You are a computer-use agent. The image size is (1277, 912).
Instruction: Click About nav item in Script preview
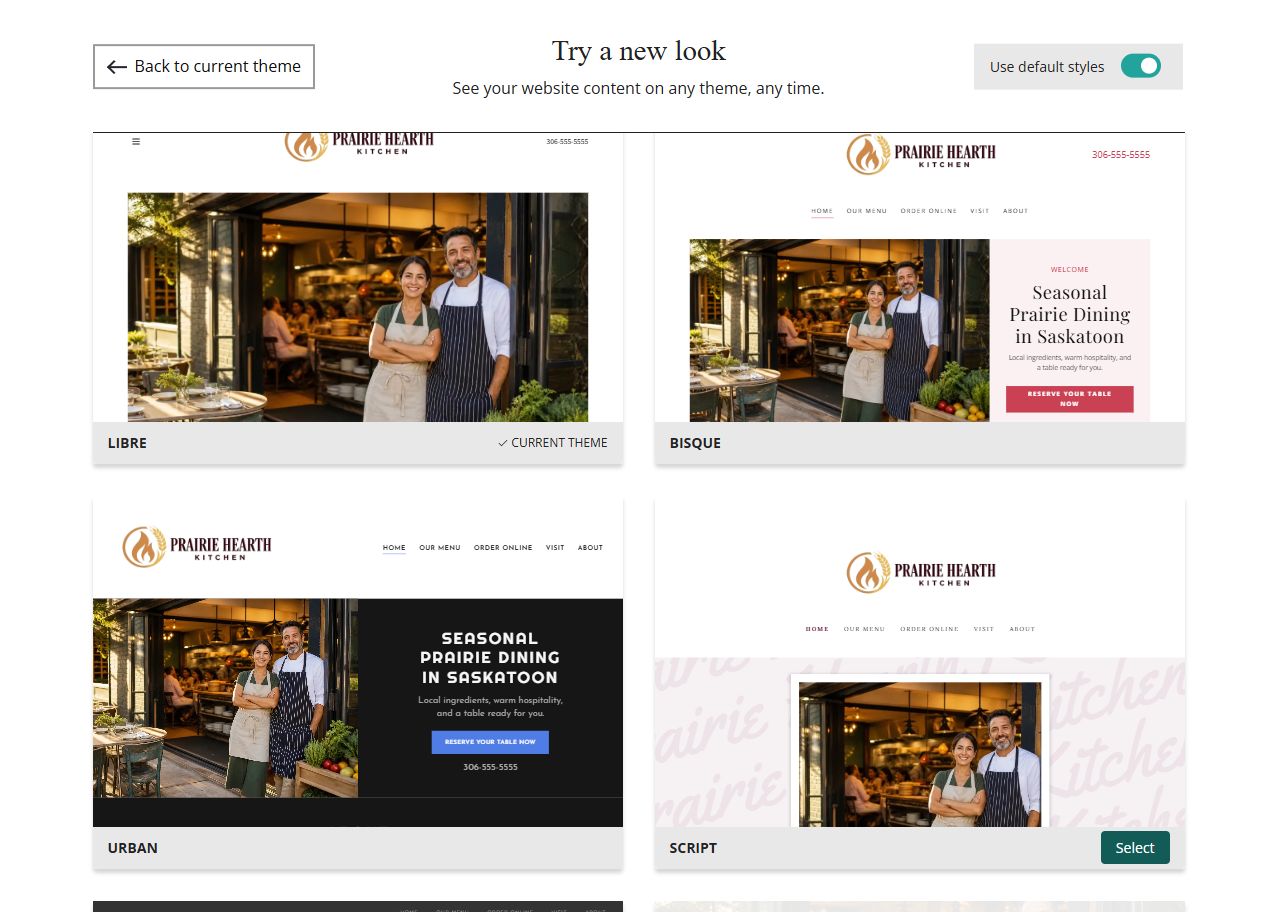point(1022,629)
